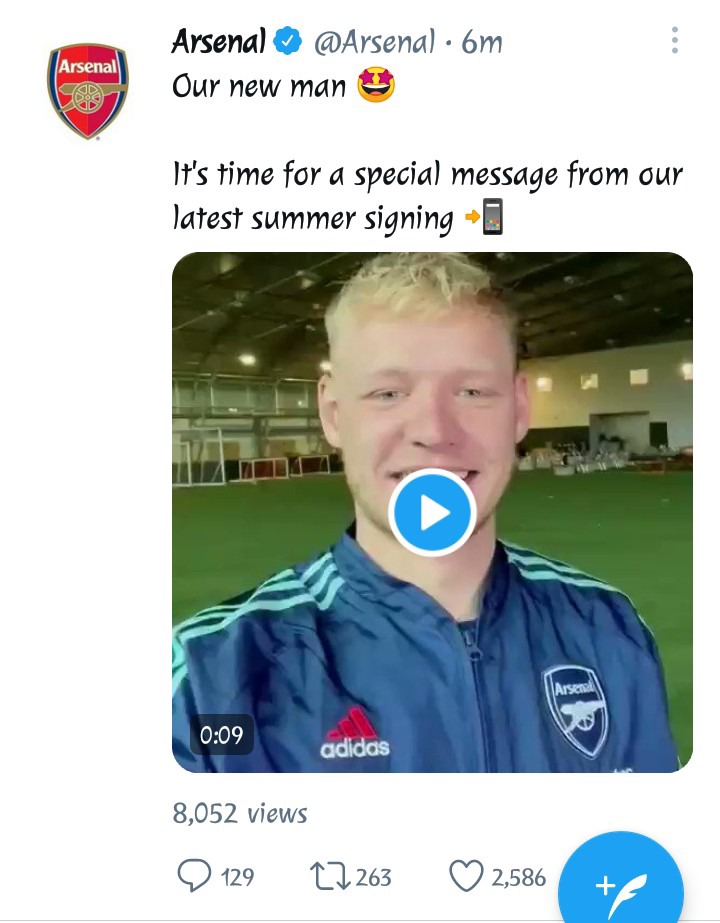Like the tweet with the heart icon
This screenshot has width=720, height=923.
[467, 876]
